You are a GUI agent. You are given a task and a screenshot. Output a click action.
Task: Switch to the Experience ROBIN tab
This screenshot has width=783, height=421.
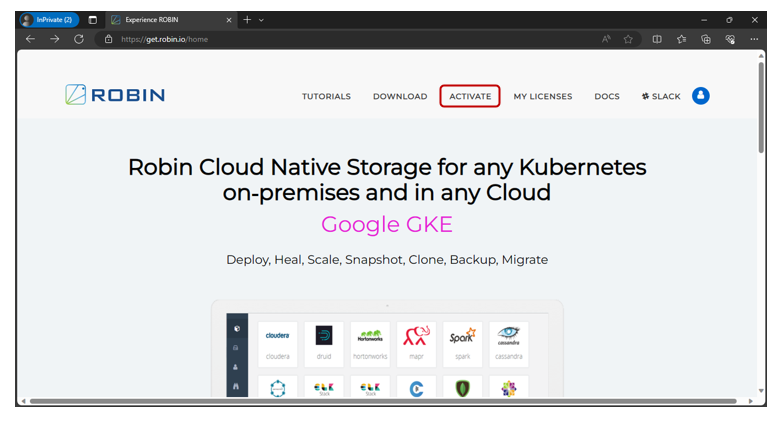click(x=171, y=20)
